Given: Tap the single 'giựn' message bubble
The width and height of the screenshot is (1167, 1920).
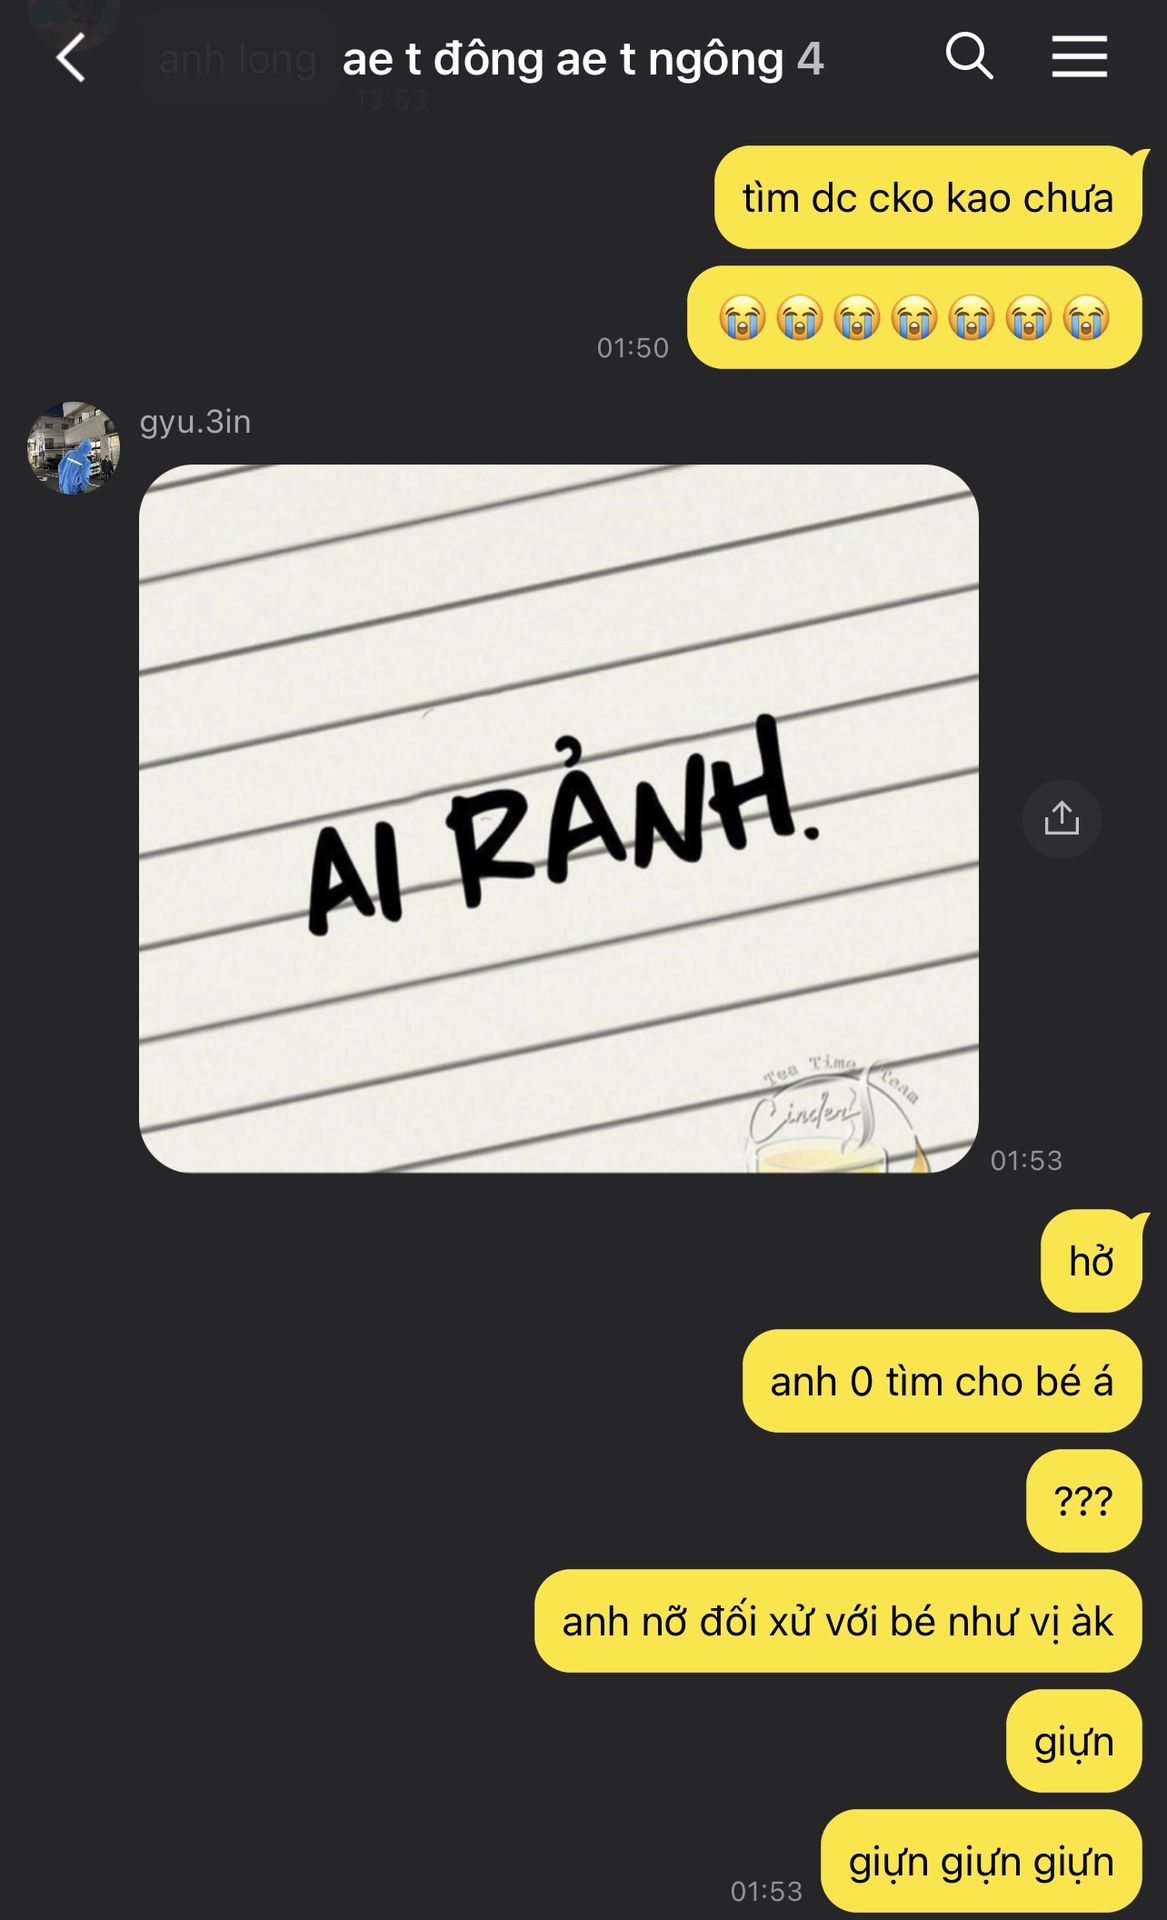Looking at the screenshot, I should (x=1074, y=1741).
